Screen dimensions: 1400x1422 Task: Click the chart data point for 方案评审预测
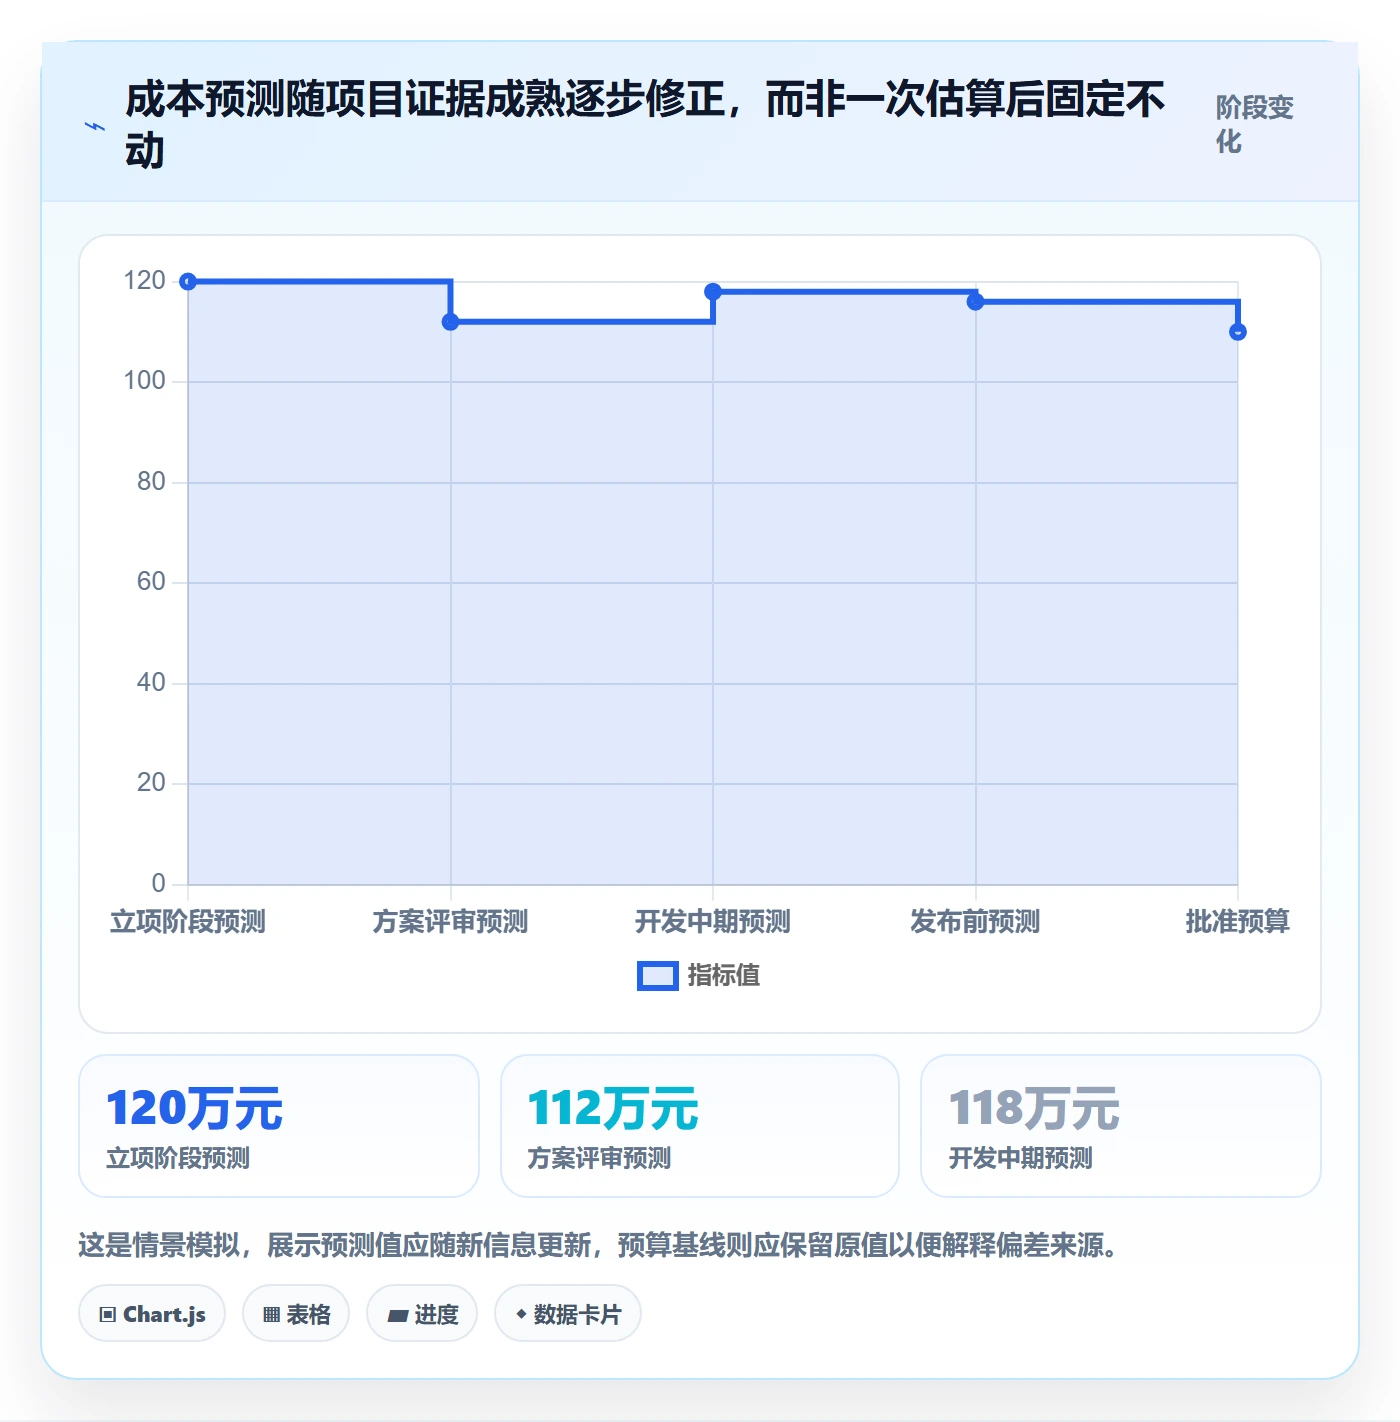tap(451, 322)
